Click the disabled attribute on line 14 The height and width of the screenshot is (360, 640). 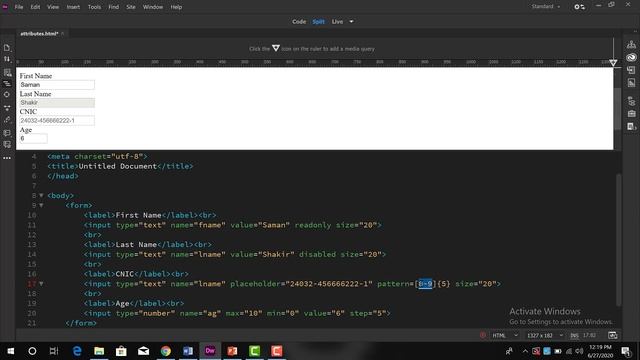click(x=317, y=254)
